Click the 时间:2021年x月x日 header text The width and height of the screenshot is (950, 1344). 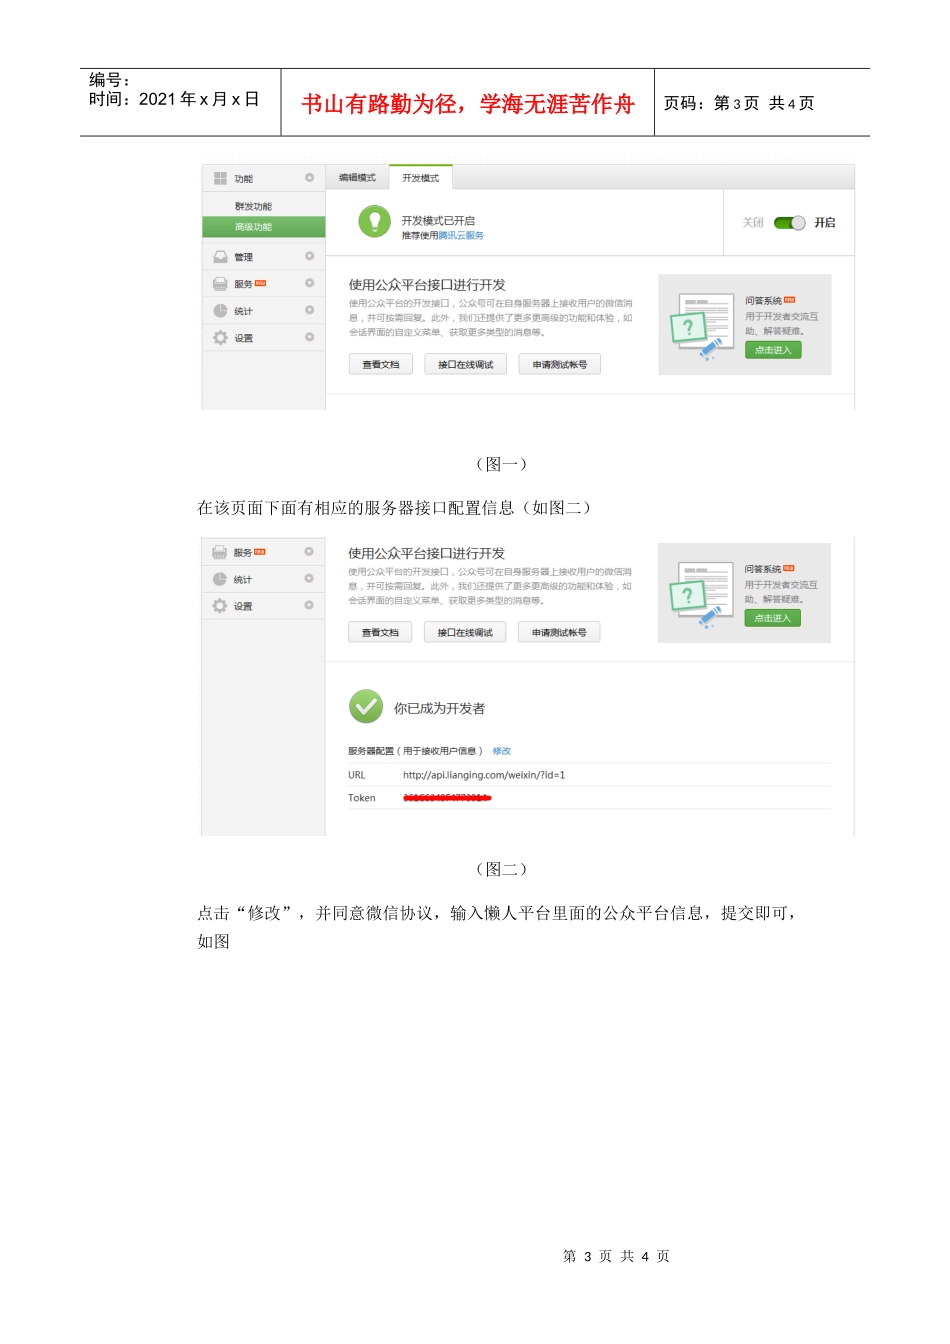(174, 99)
